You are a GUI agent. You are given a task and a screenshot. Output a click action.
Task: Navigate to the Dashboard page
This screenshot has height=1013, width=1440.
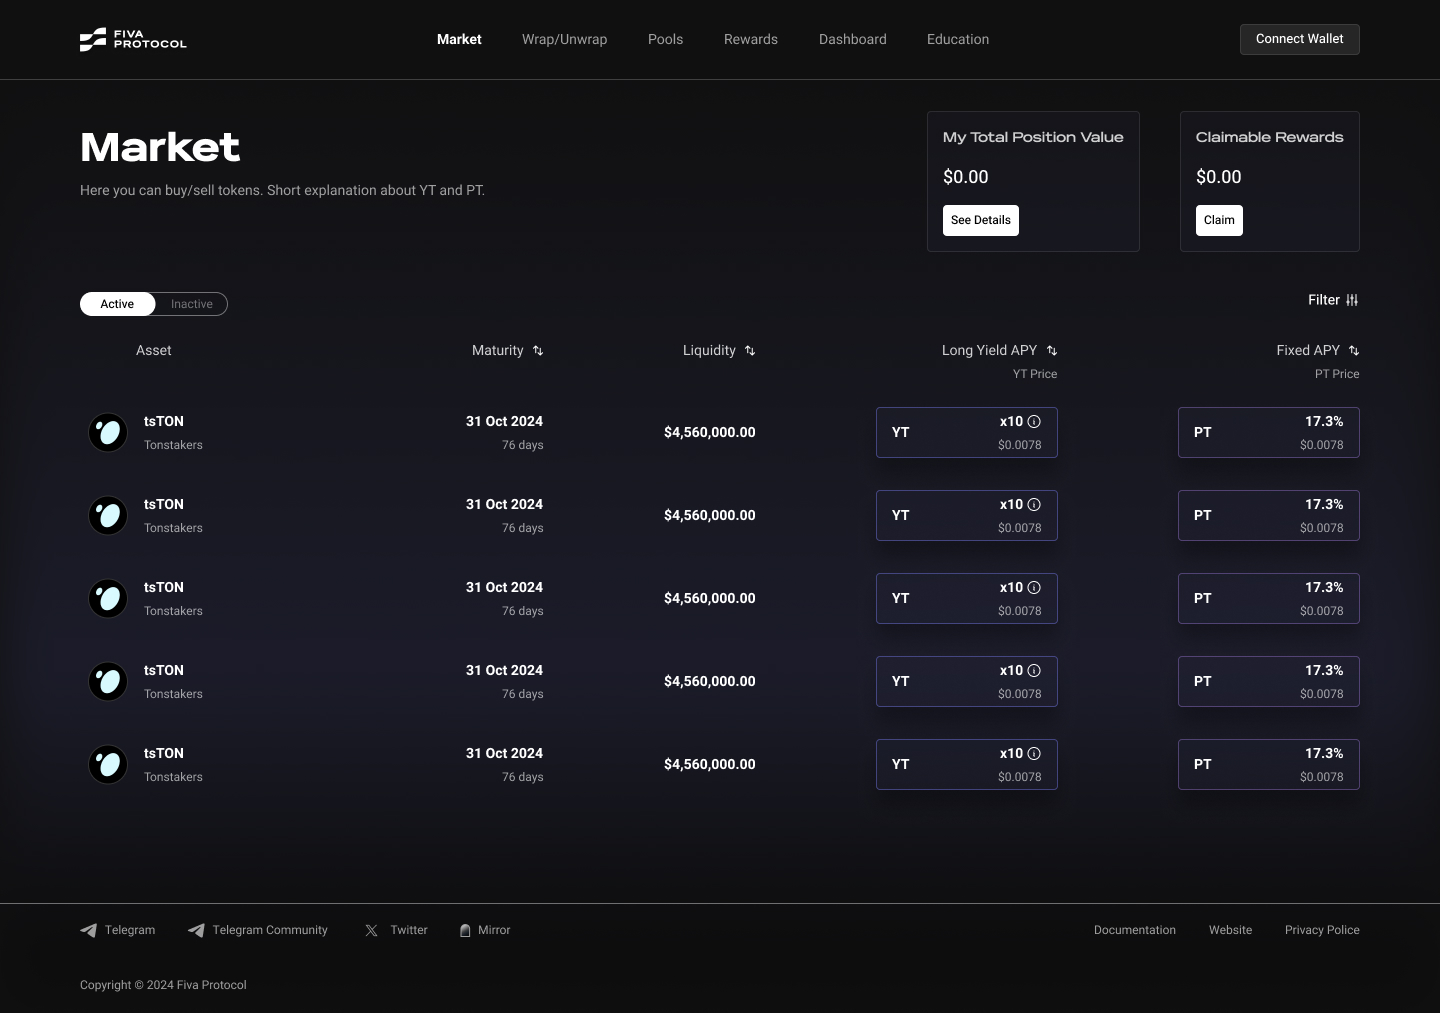(852, 39)
